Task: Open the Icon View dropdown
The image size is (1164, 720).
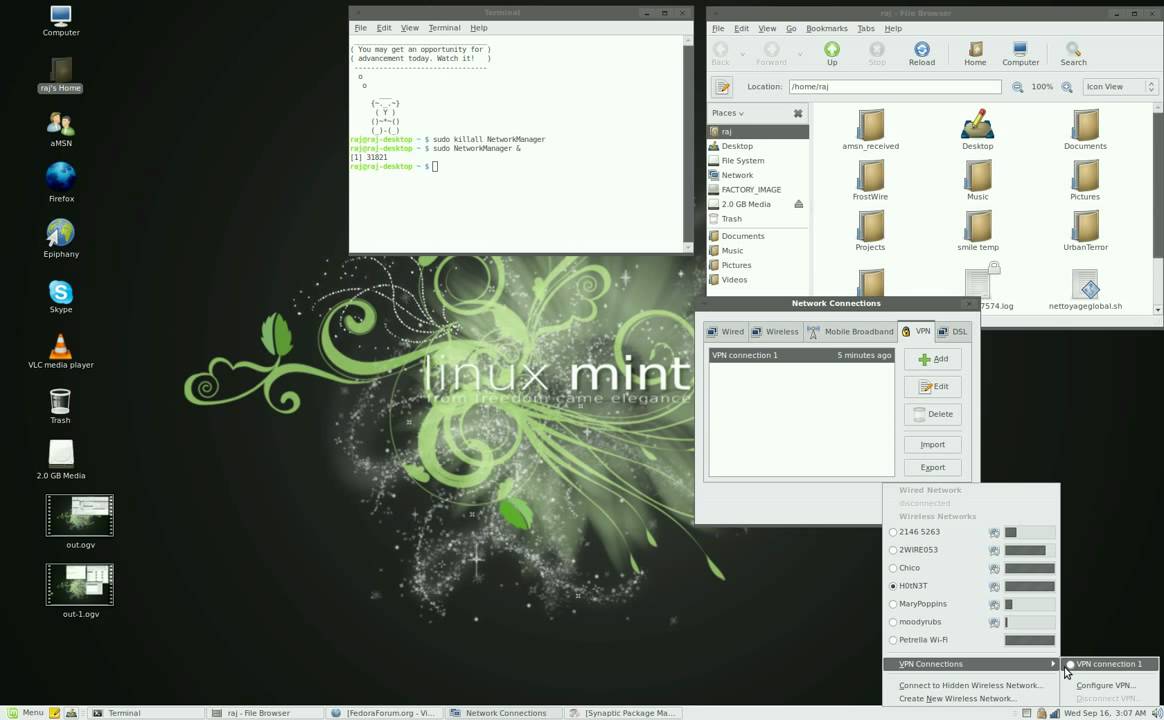Action: click(1120, 87)
